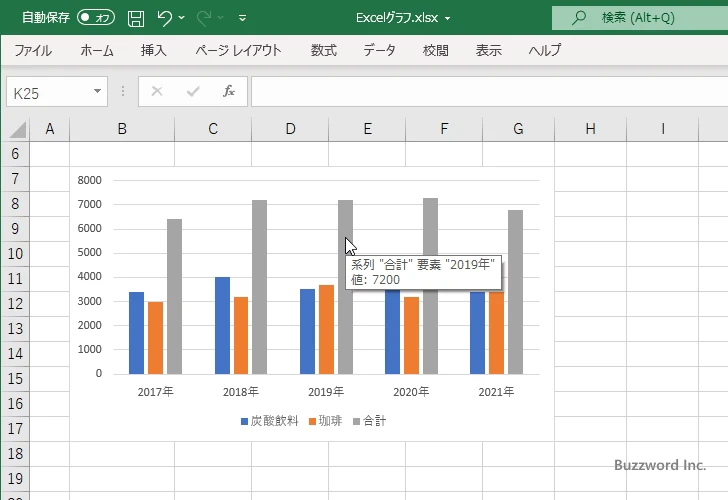Select row 6 header
The image size is (728, 500).
click(x=15, y=154)
